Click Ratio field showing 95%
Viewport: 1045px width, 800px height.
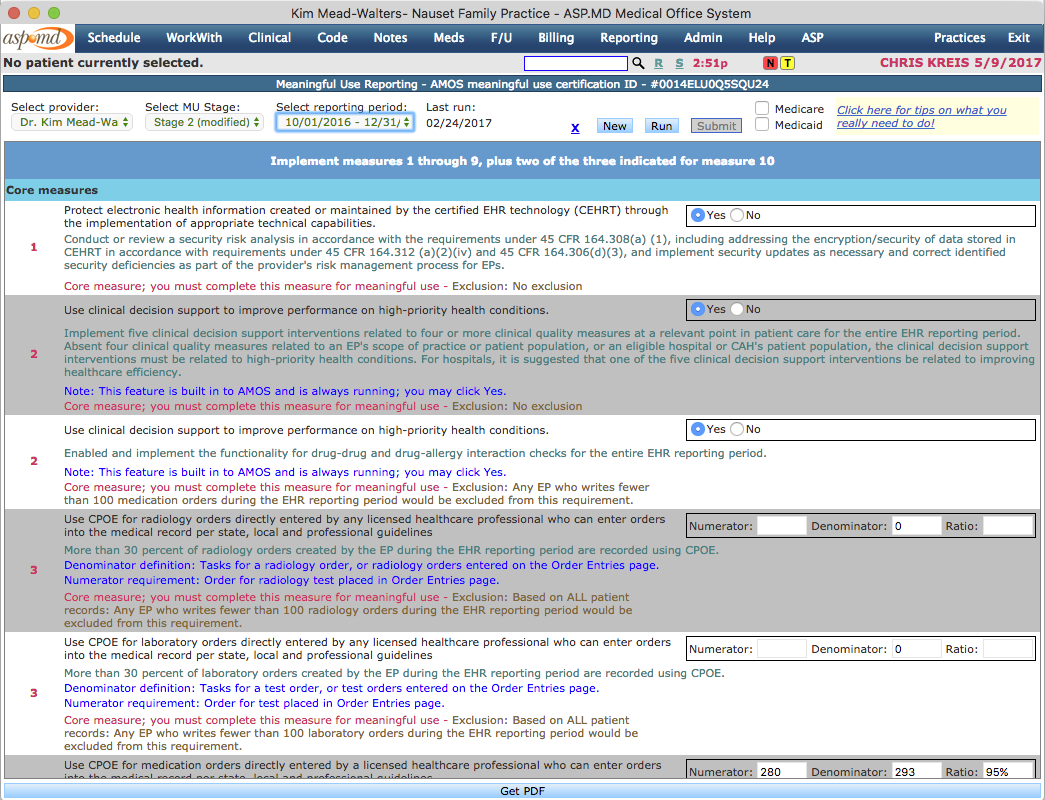point(1008,771)
